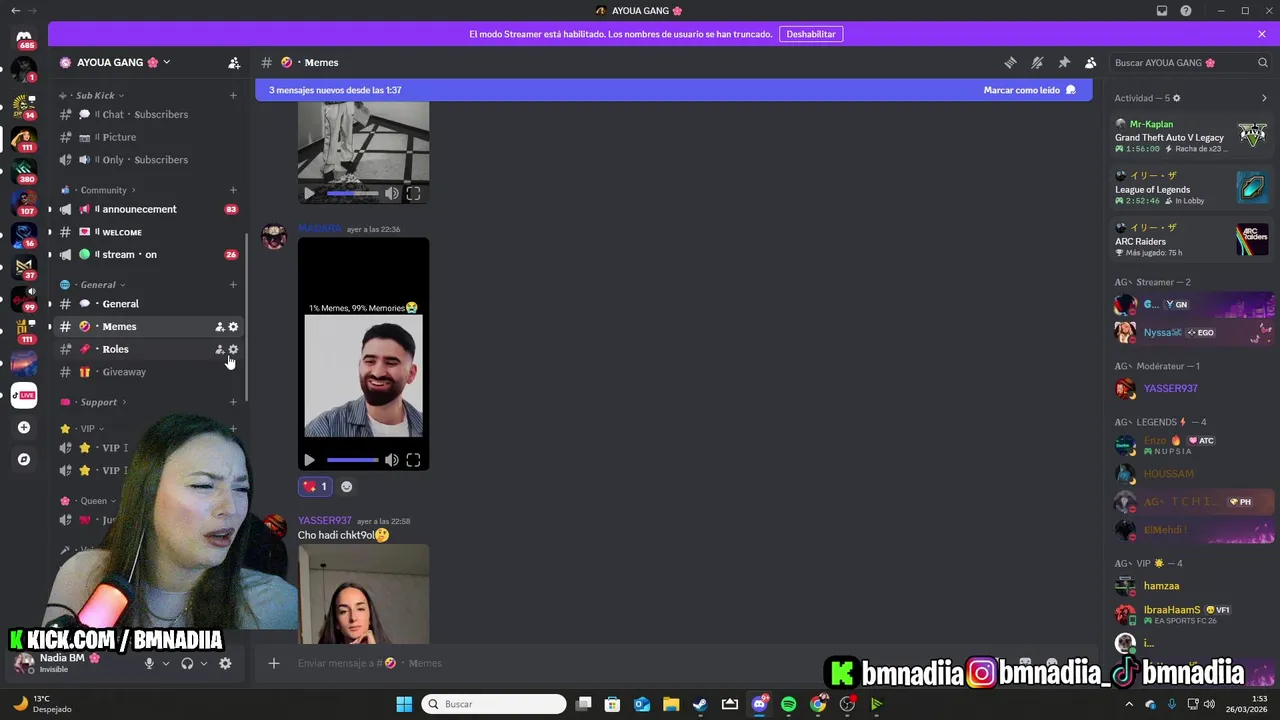This screenshot has height=720, width=1280.
Task: Open member hamzaa in the VIP list
Action: pyautogui.click(x=1192, y=586)
